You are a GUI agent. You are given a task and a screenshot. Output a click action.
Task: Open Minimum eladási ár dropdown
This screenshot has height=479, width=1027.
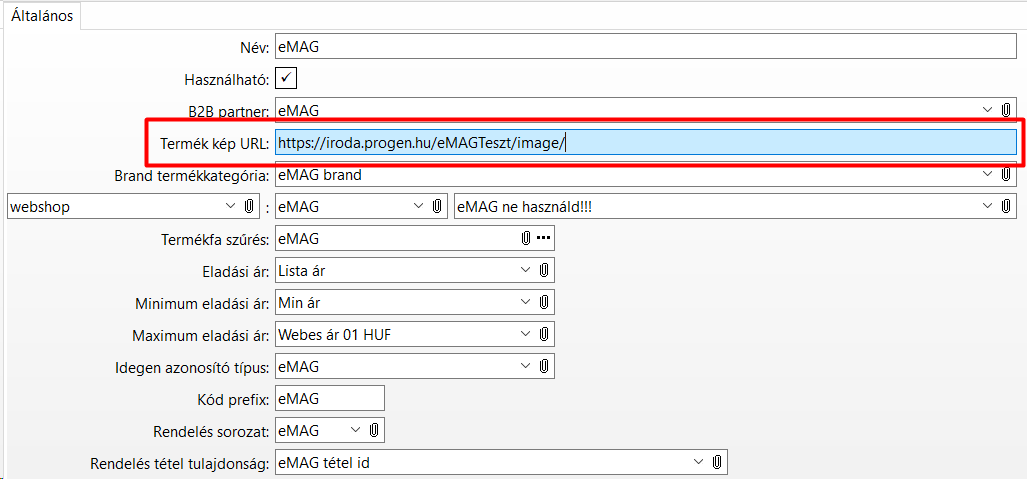pos(526,301)
